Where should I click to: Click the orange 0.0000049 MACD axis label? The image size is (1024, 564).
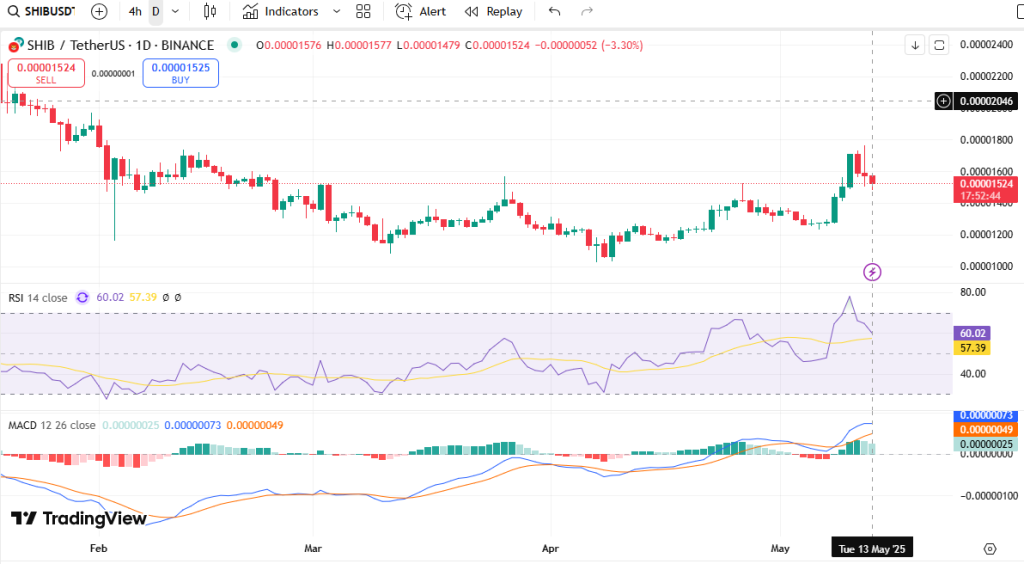985,430
